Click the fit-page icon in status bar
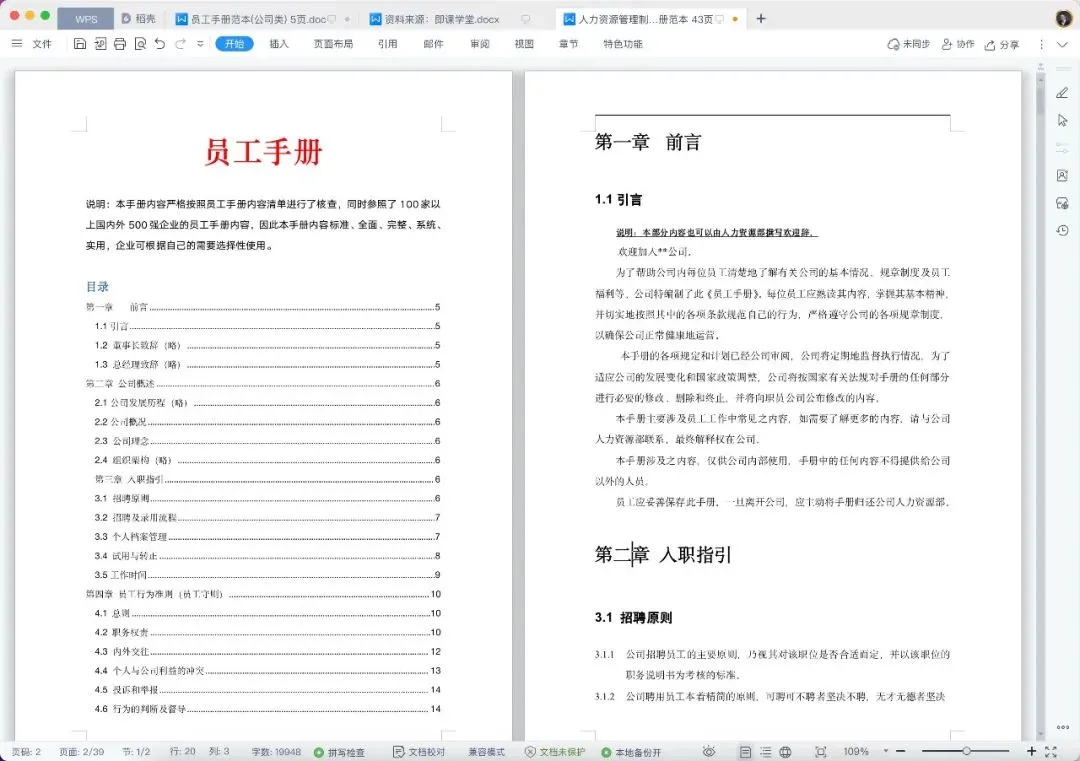The width and height of the screenshot is (1080, 761). pos(820,752)
